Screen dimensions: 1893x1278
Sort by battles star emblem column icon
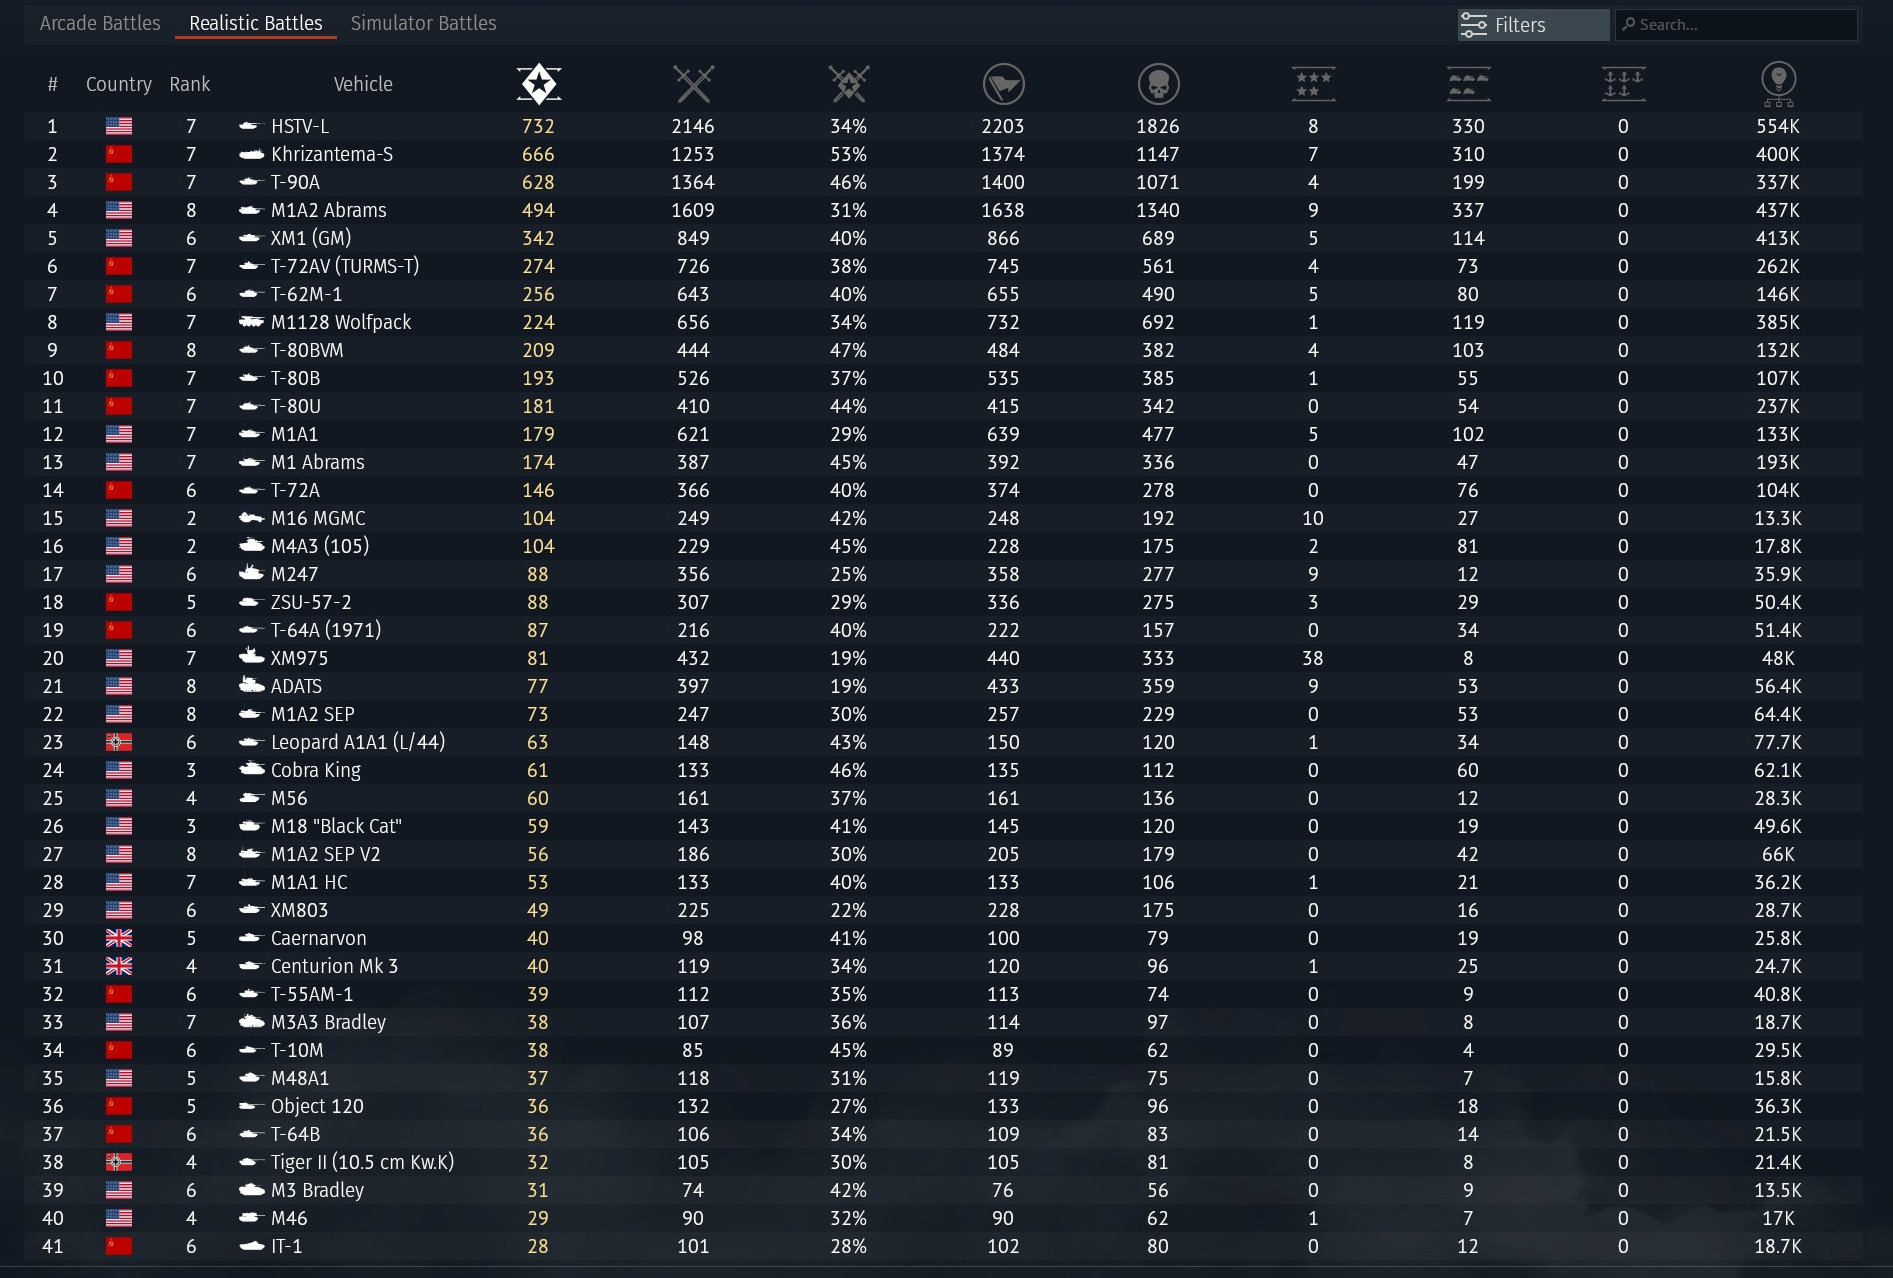tap(538, 84)
